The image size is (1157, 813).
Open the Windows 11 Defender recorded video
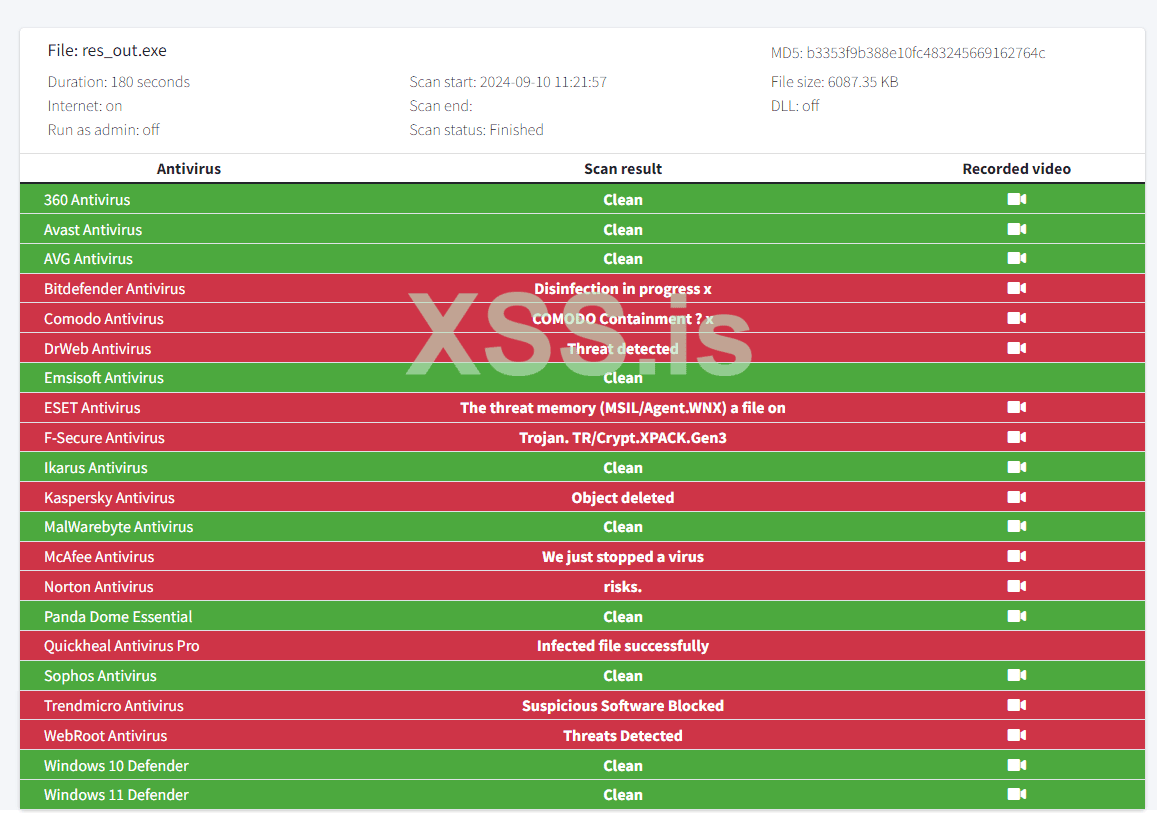click(1016, 794)
